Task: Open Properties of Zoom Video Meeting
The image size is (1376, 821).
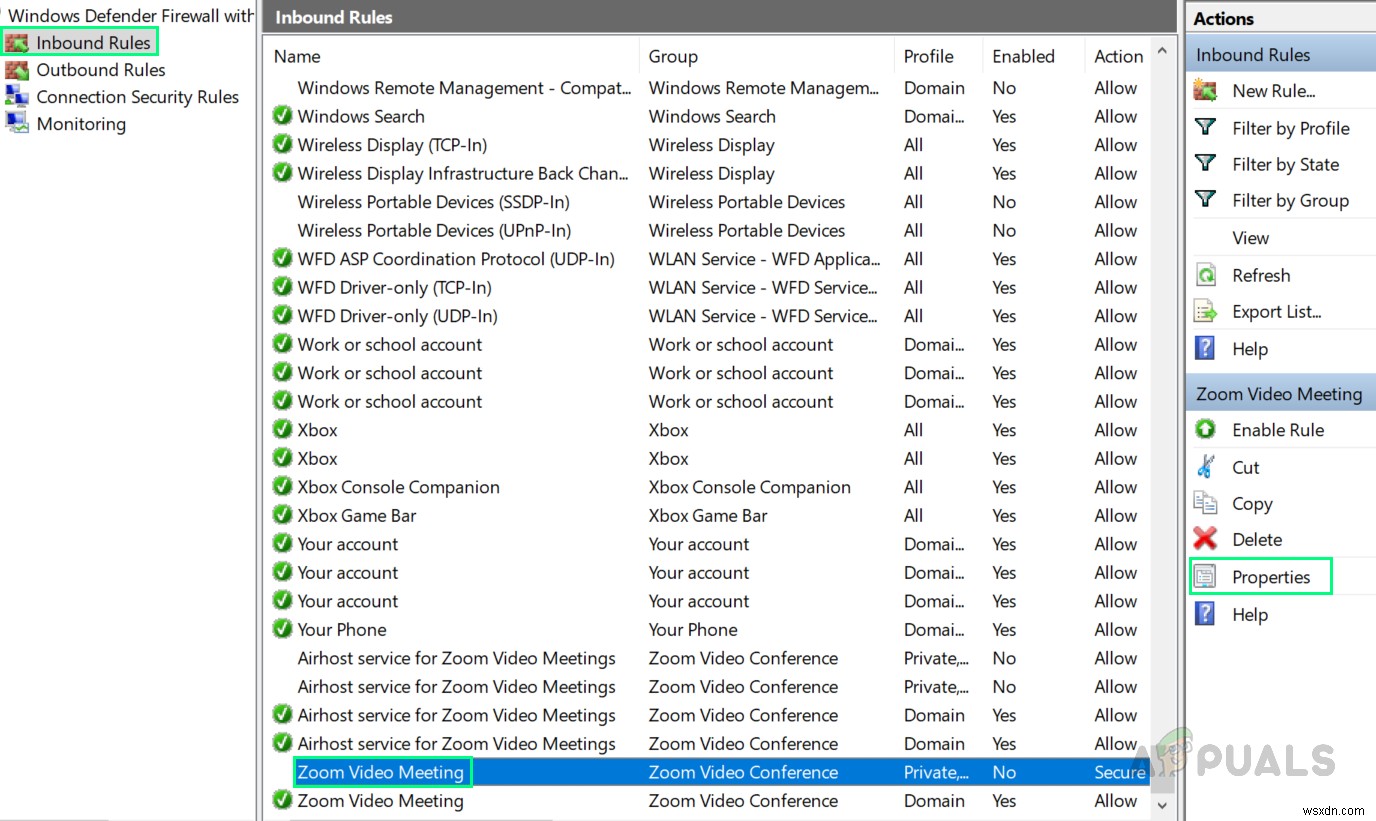Action: pyautogui.click(x=1271, y=577)
